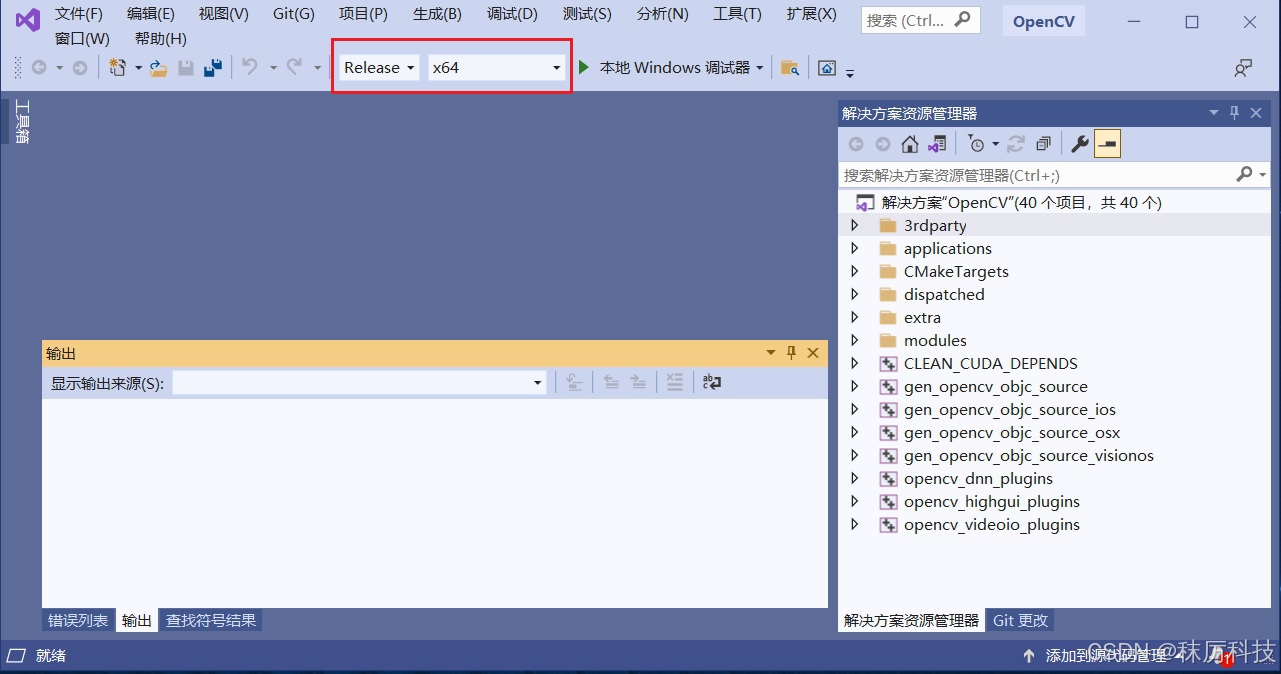Select opencv_highgui_plugins project
Screen dimensions: 1281x674
992,502
